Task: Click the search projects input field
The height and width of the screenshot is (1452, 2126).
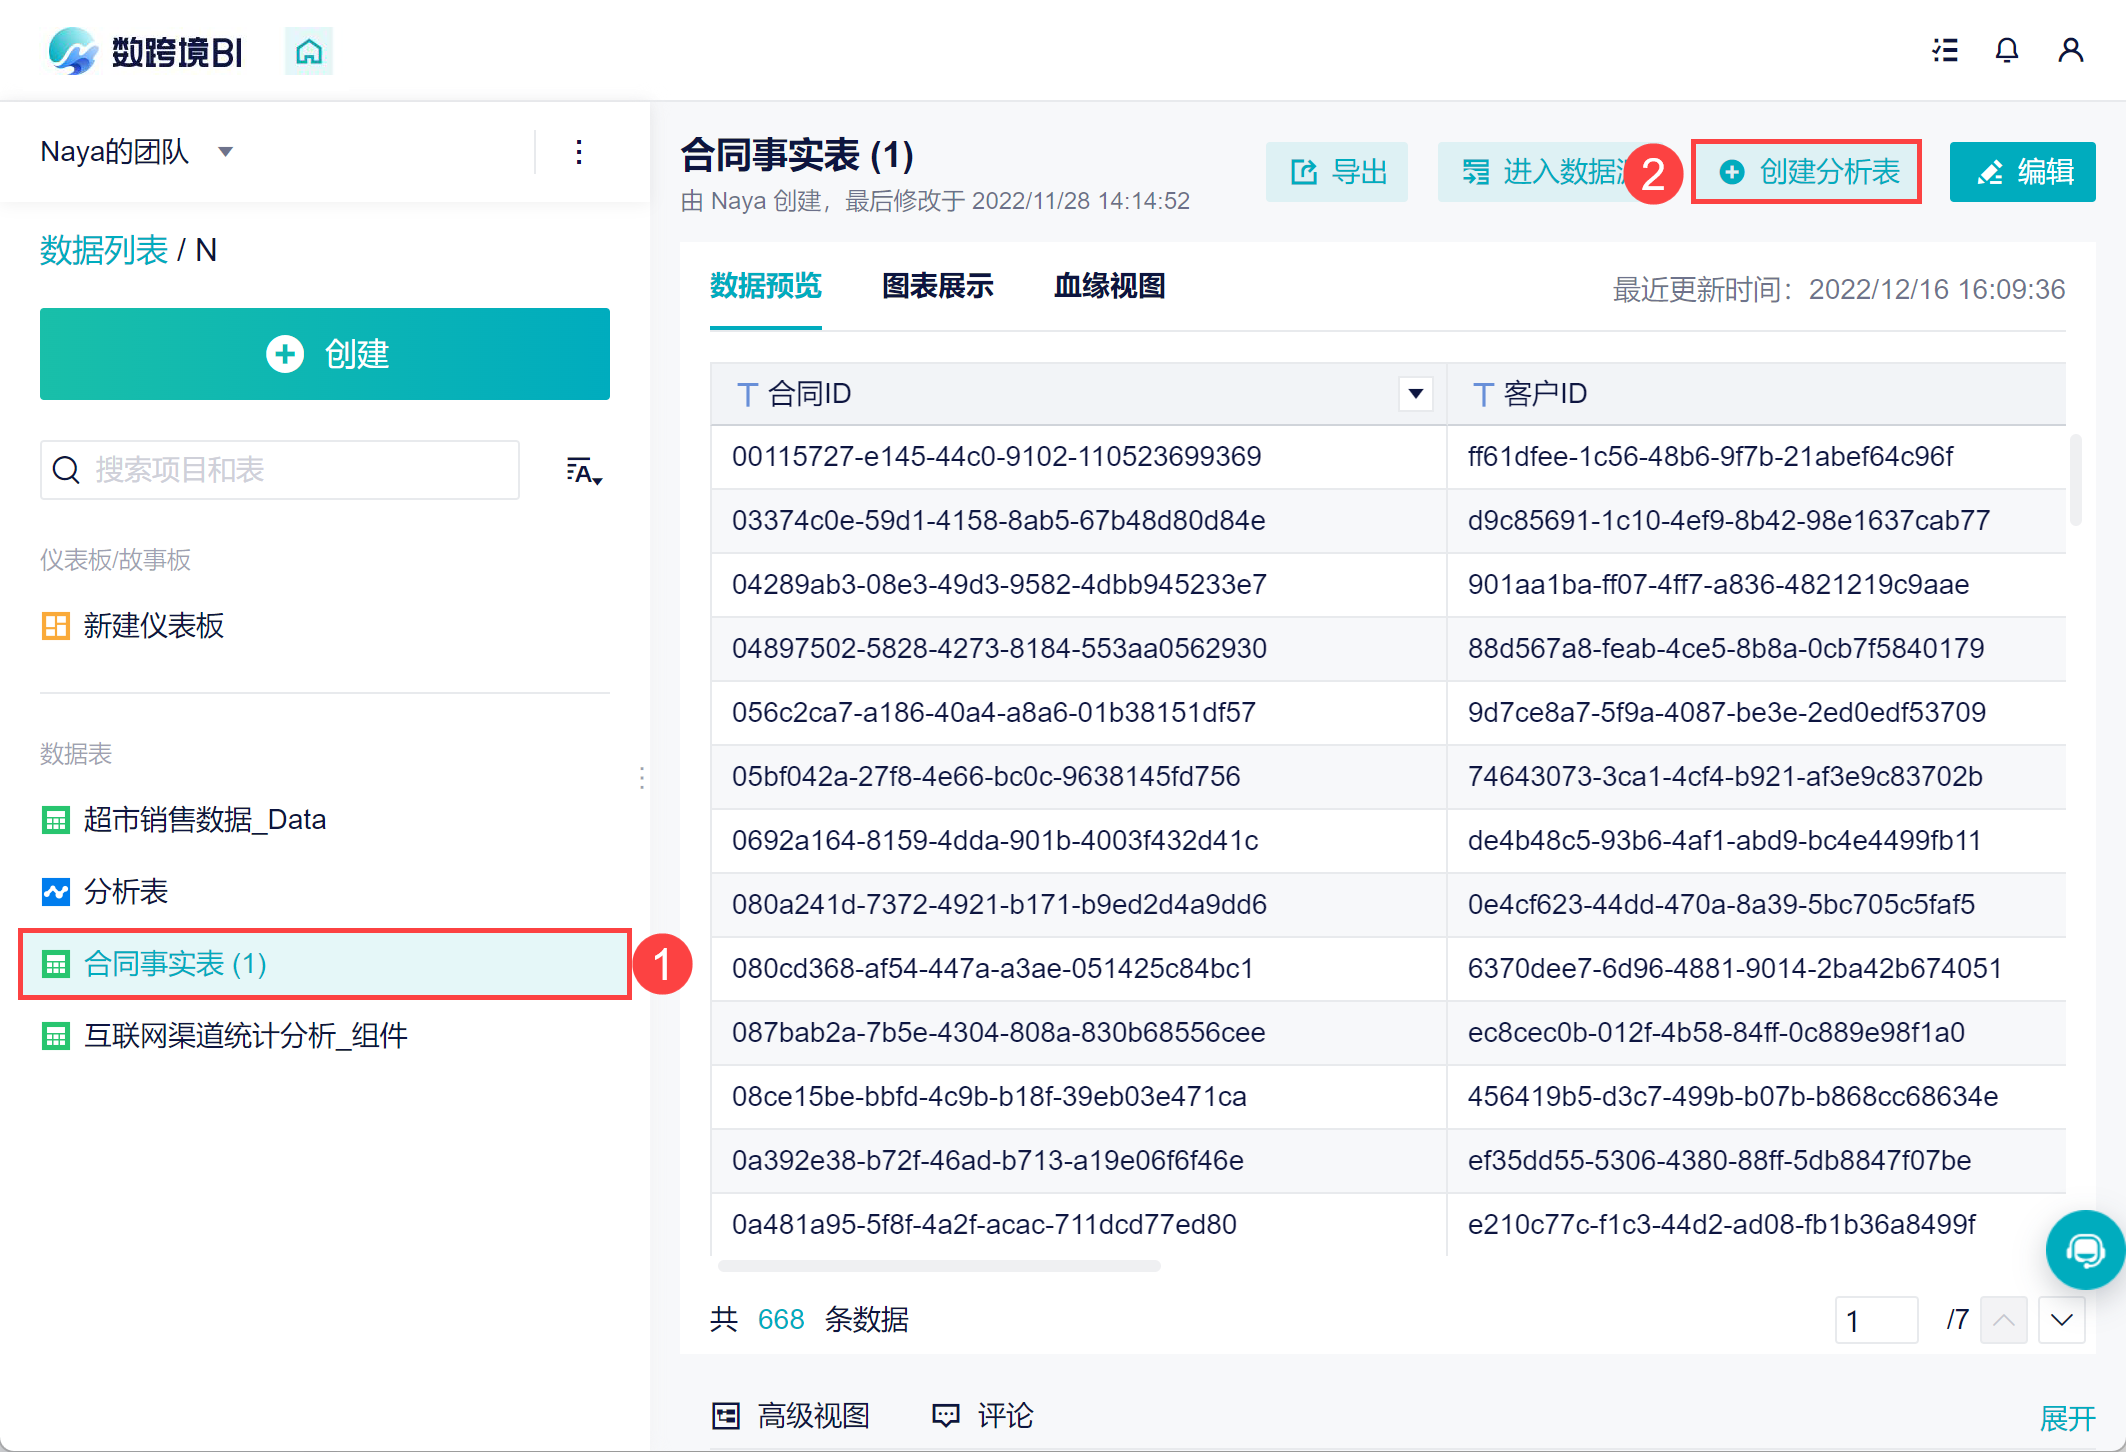Action: tap(280, 470)
